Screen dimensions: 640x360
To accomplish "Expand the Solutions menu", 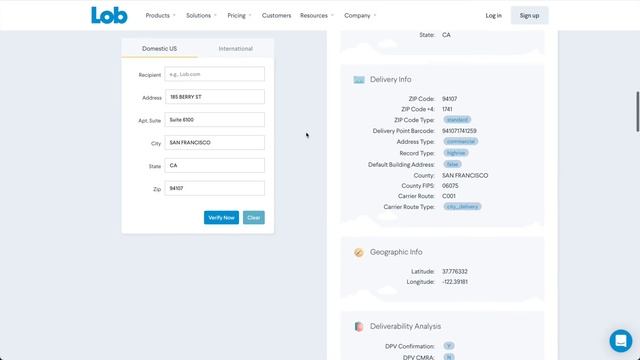I will (201, 16).
